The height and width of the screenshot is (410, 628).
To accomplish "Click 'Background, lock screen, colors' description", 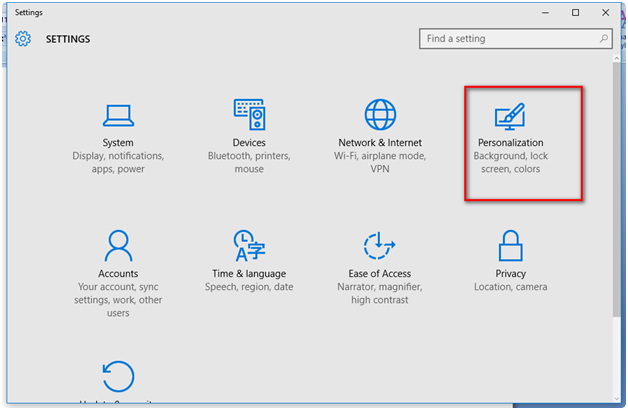I will [511, 162].
